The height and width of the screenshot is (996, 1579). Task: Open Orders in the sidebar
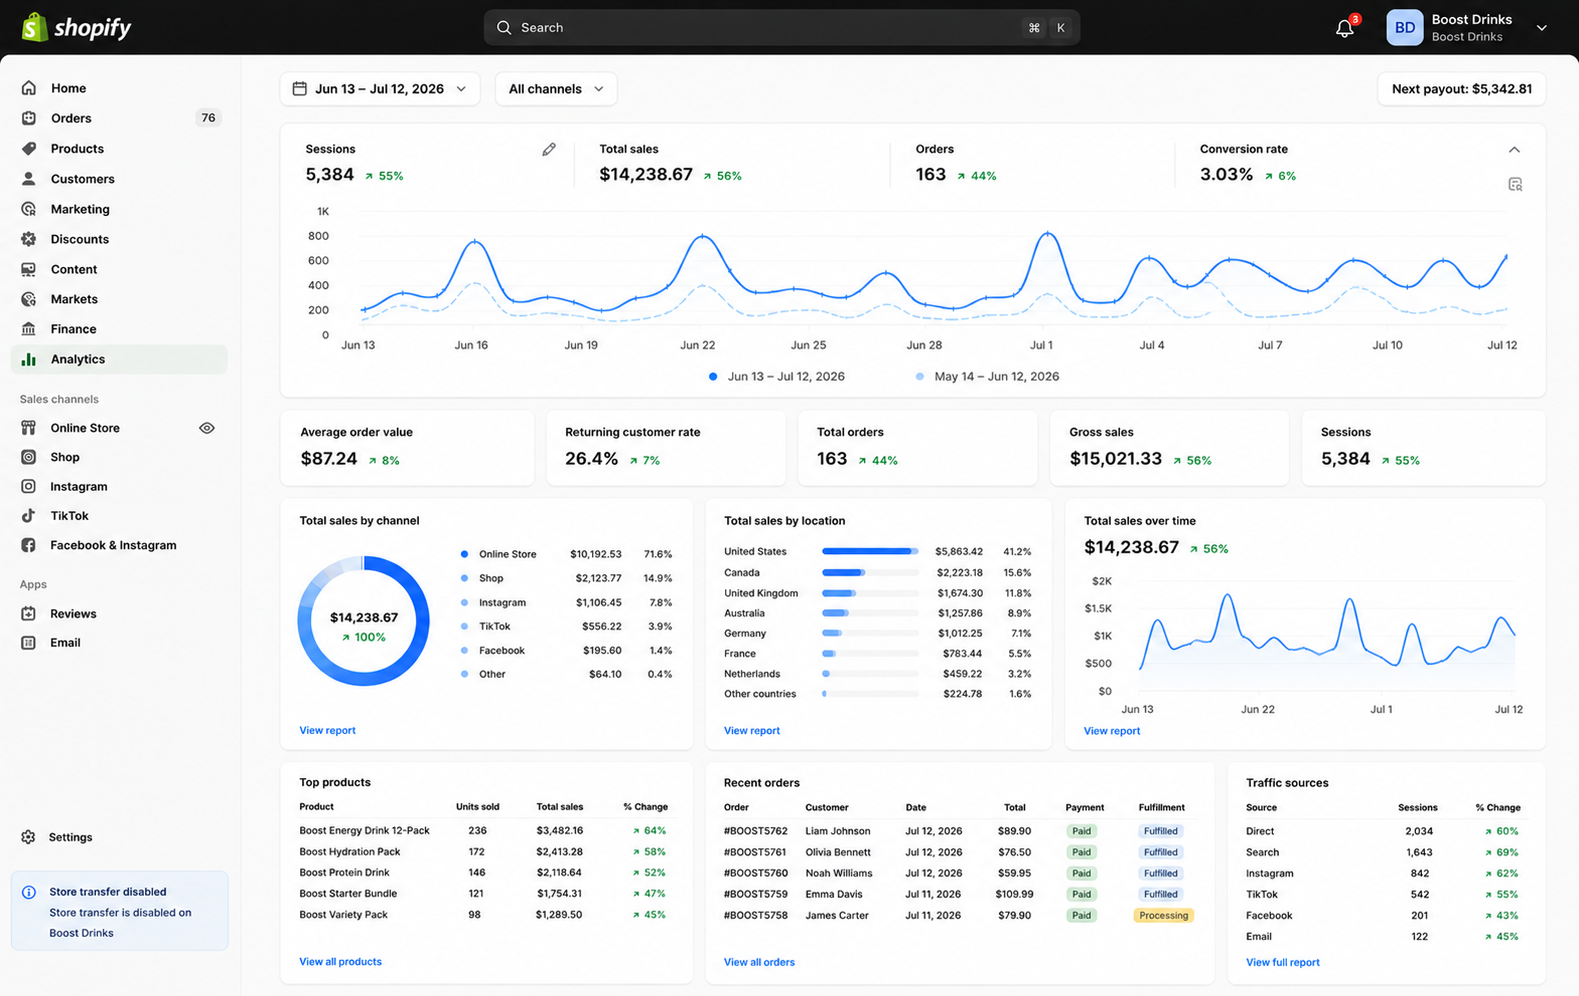(x=119, y=118)
